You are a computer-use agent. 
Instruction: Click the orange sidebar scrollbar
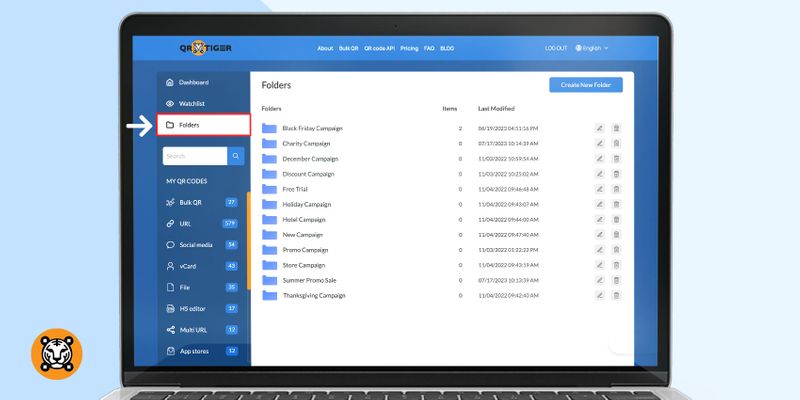(x=248, y=241)
